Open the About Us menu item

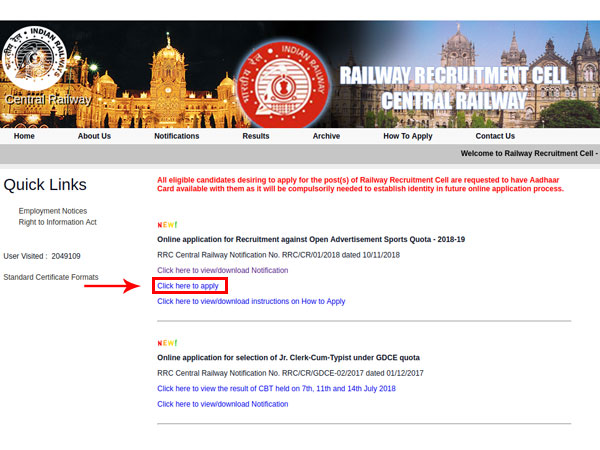point(94,136)
